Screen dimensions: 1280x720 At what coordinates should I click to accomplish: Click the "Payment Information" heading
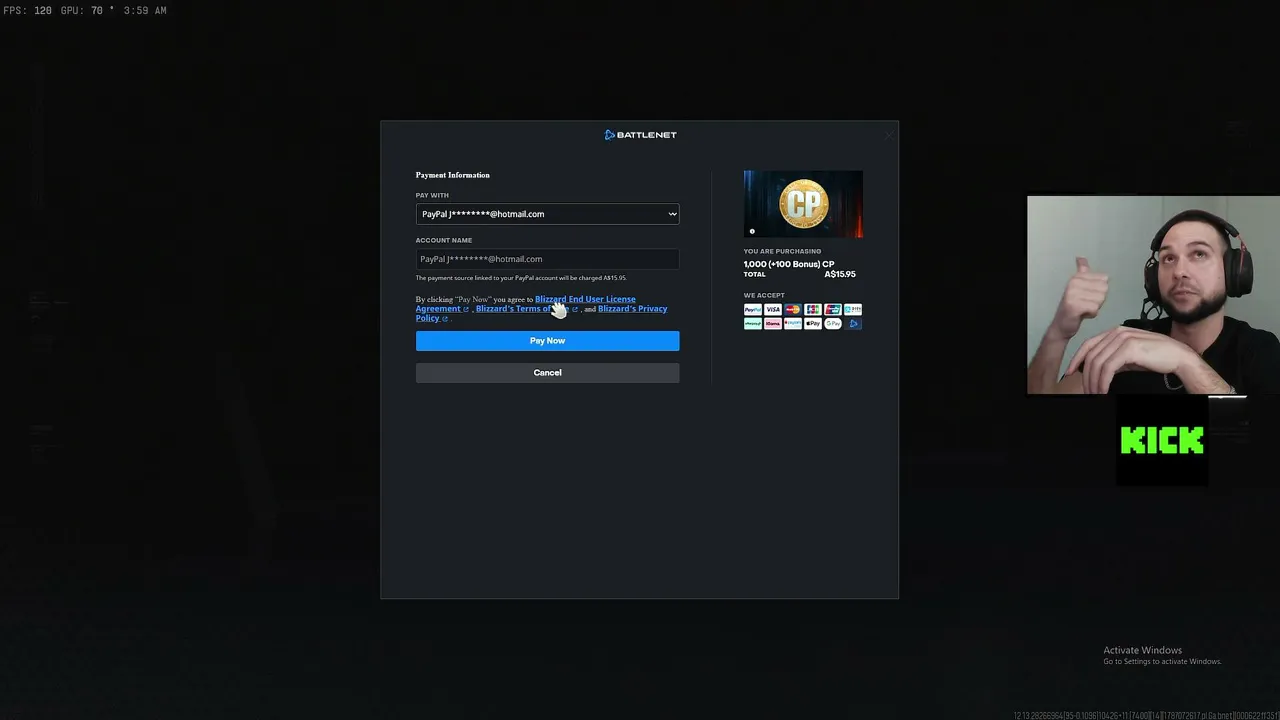[x=453, y=175]
